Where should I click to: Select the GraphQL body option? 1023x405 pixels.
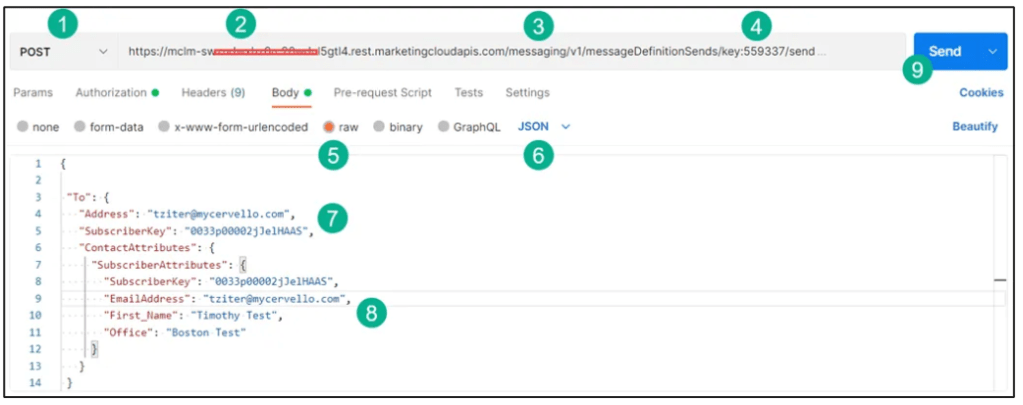pyautogui.click(x=445, y=127)
